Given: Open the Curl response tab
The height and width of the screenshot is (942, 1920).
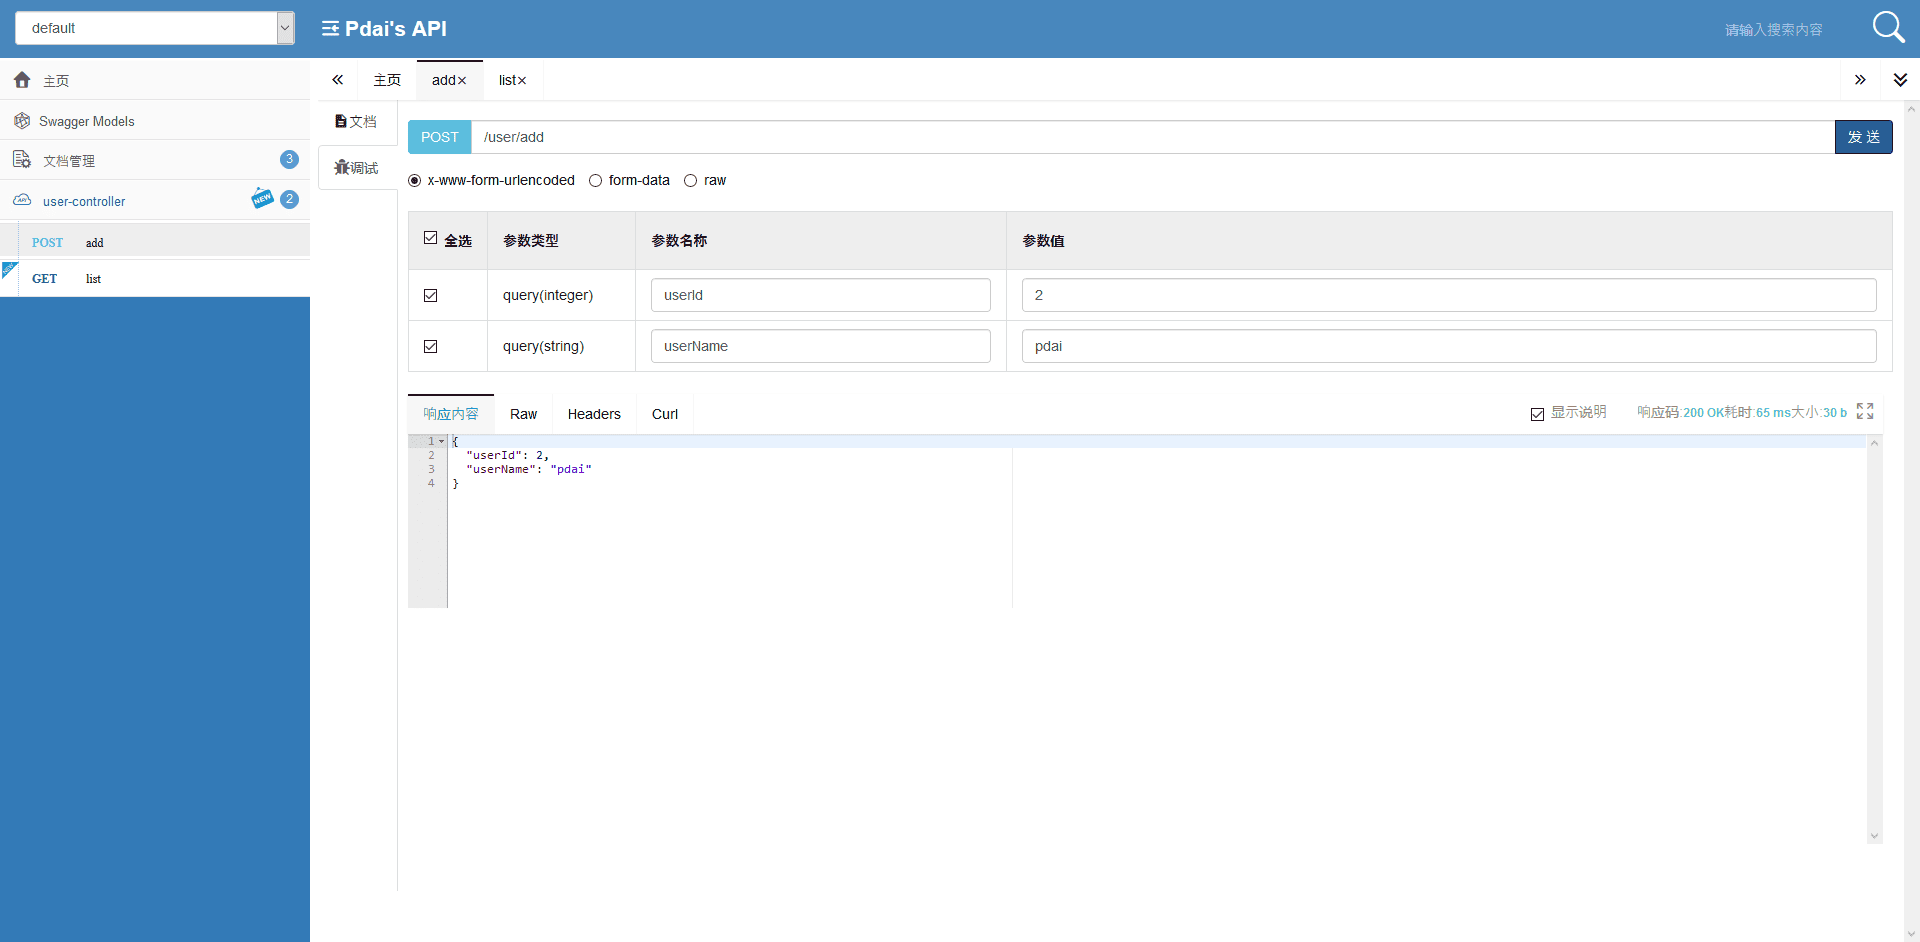Looking at the screenshot, I should (x=665, y=414).
